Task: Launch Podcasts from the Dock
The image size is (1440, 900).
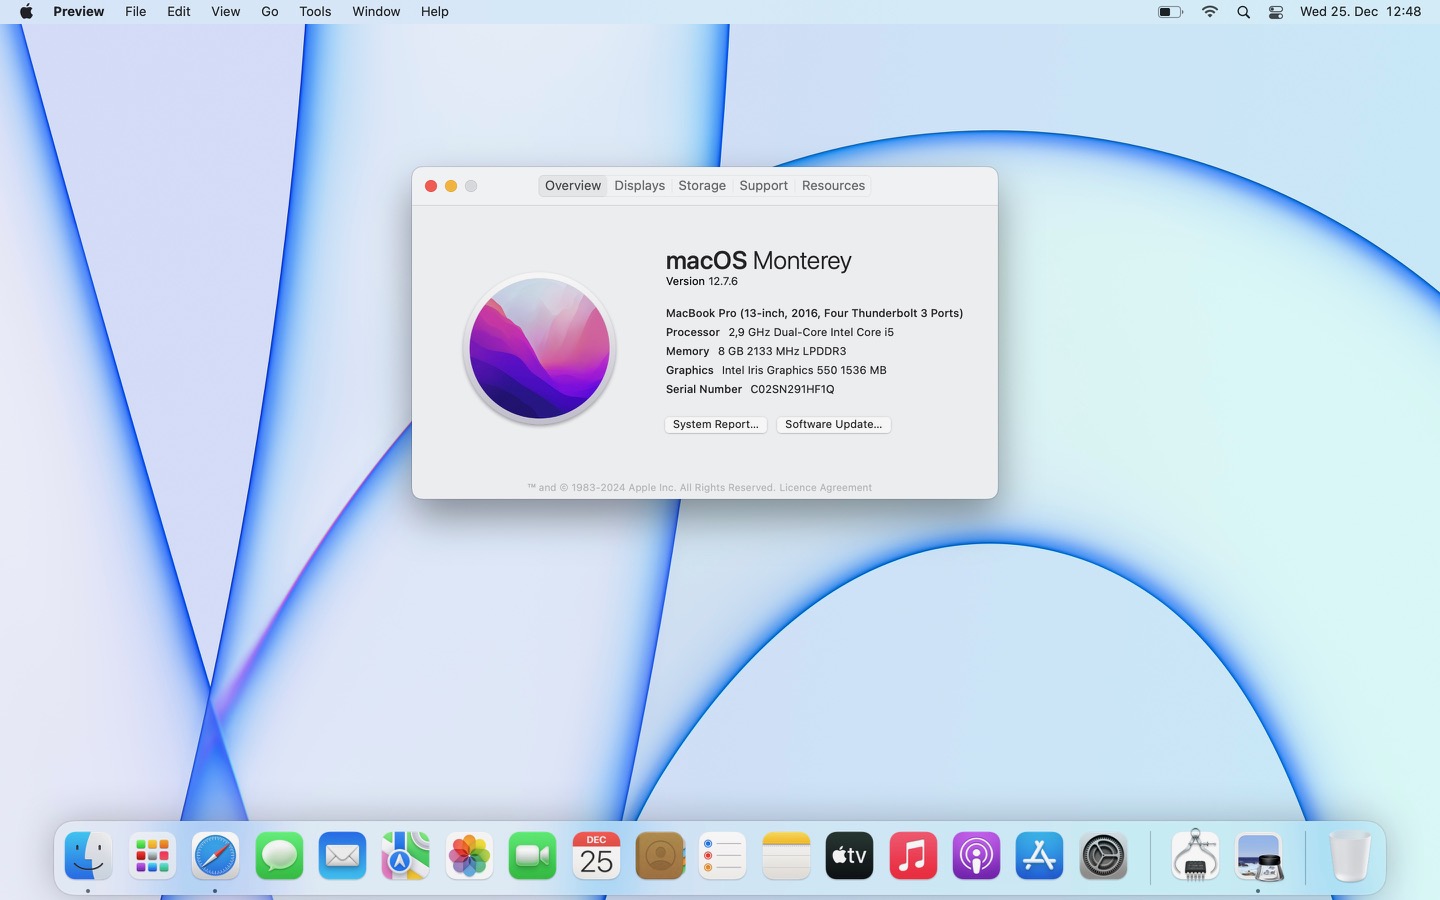Action: tap(977, 856)
